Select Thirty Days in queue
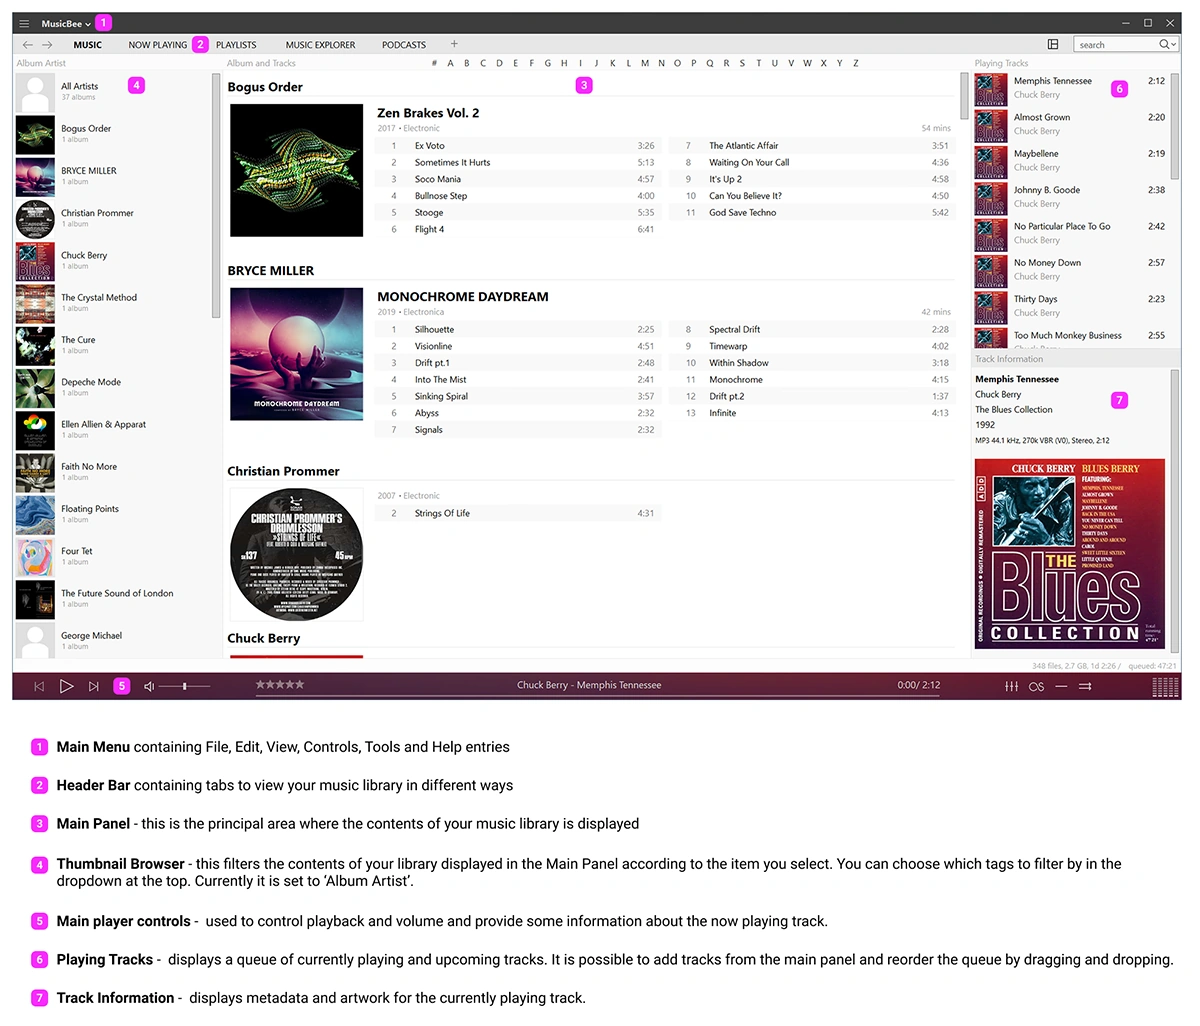The image size is (1200, 1026). (1070, 306)
